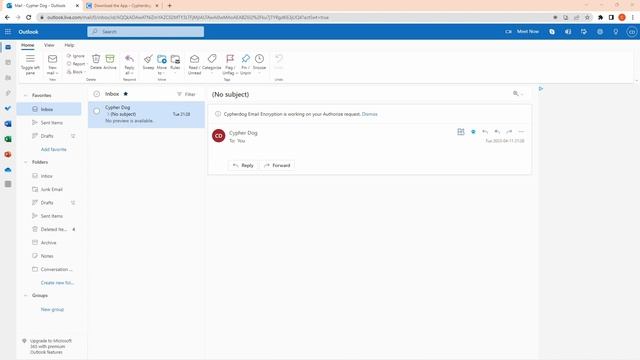Launch Excel from the app rail
The image size is (640, 360).
(8, 139)
